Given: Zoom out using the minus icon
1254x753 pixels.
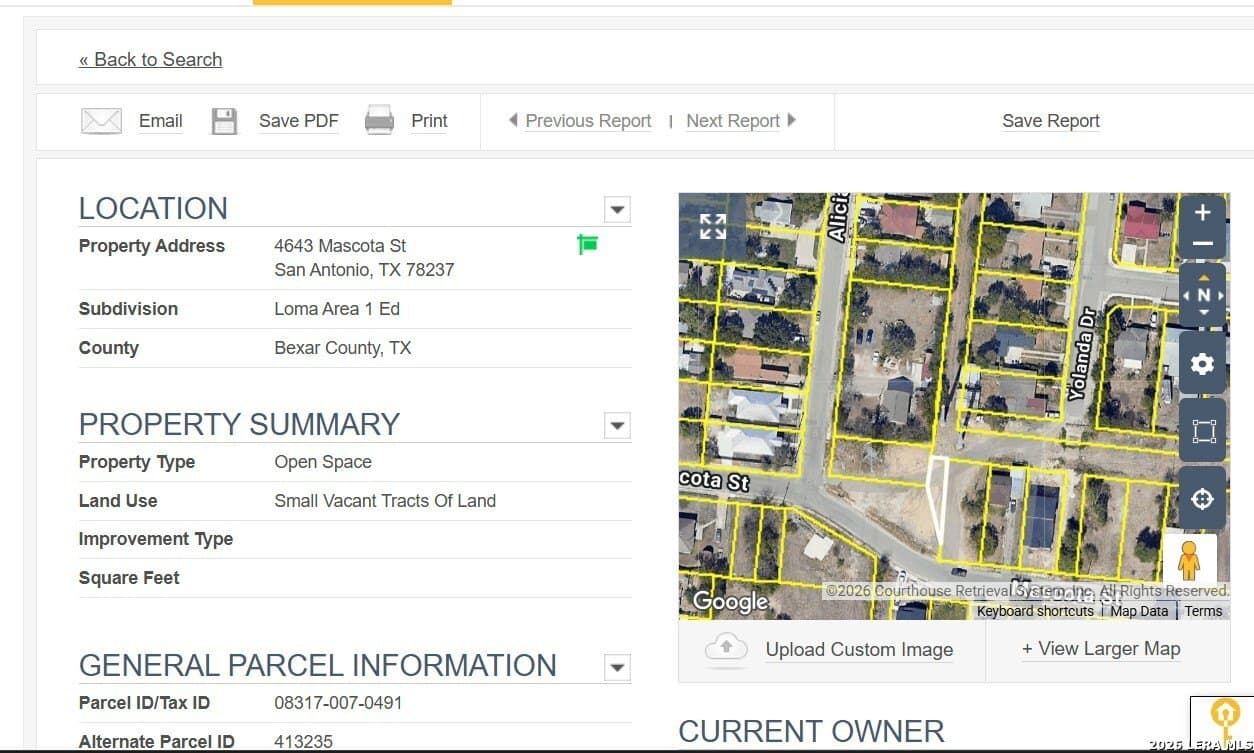Looking at the screenshot, I should tap(1202, 242).
